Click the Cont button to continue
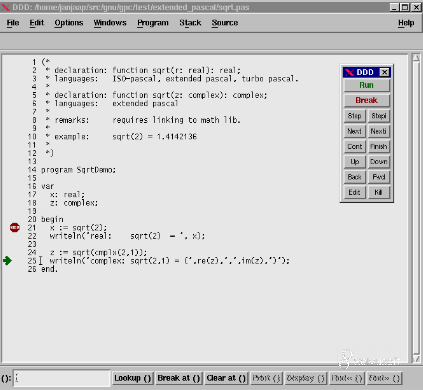This screenshot has height=390, width=423. pyautogui.click(x=354, y=147)
